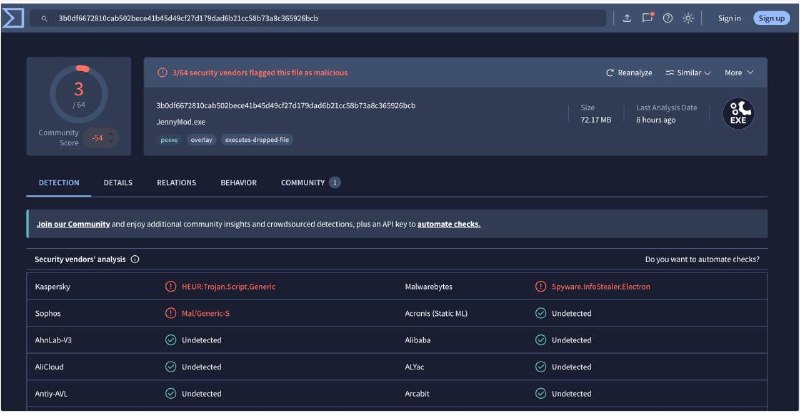Click the Sophos vendor name
Viewport: 800px width, 412px height.
47,313
